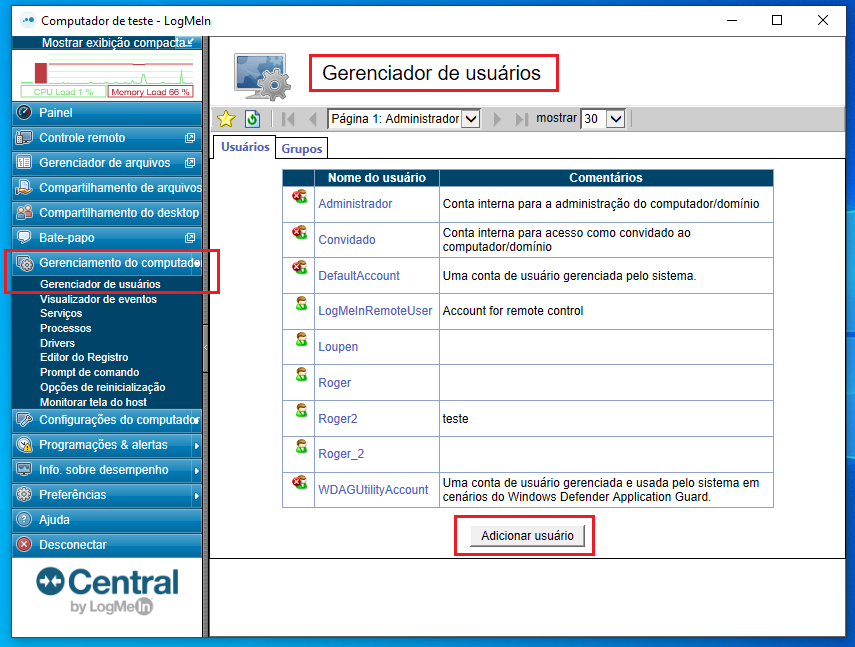855x647 pixels.
Task: Click the compact view arrow icon
Action: click(190, 42)
